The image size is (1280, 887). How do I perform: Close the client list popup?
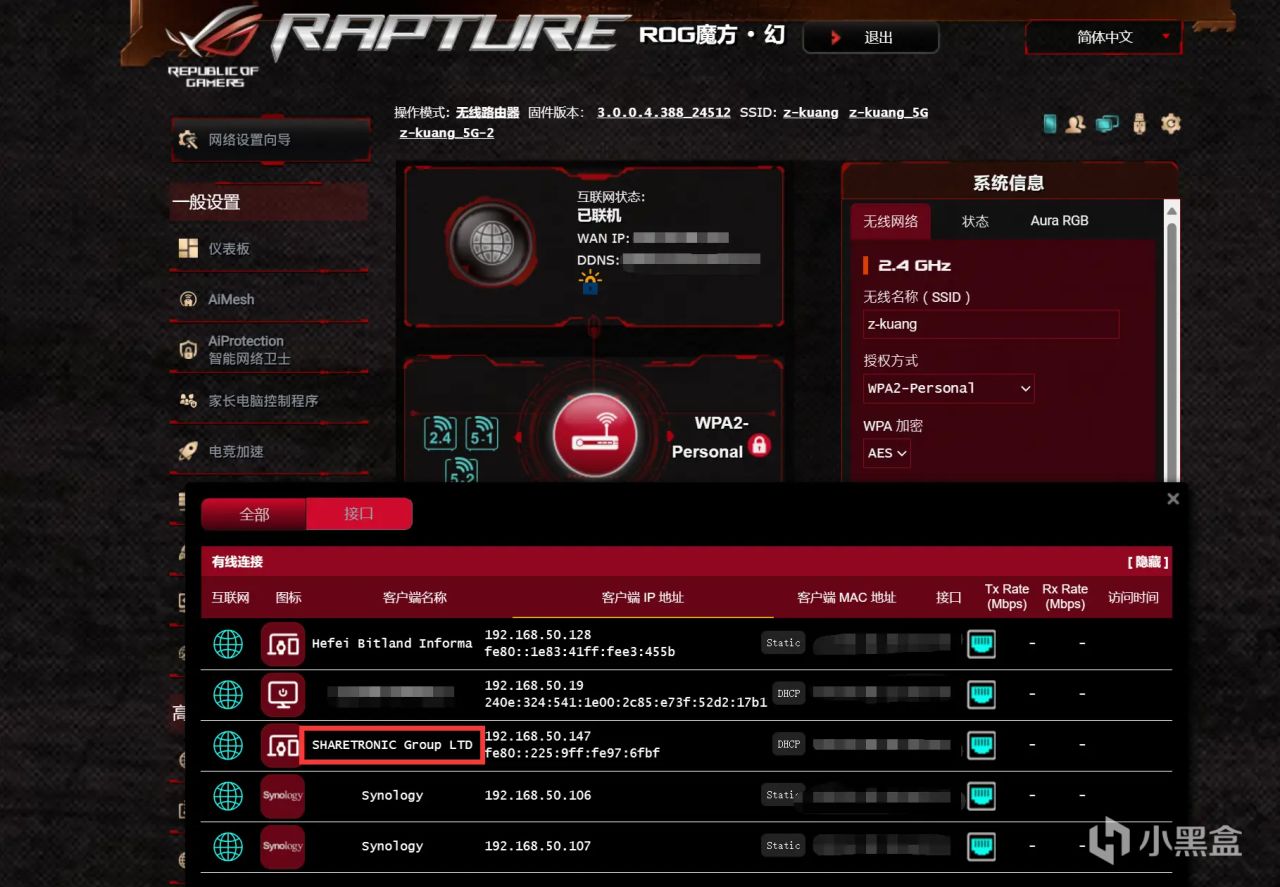pyautogui.click(x=1173, y=498)
